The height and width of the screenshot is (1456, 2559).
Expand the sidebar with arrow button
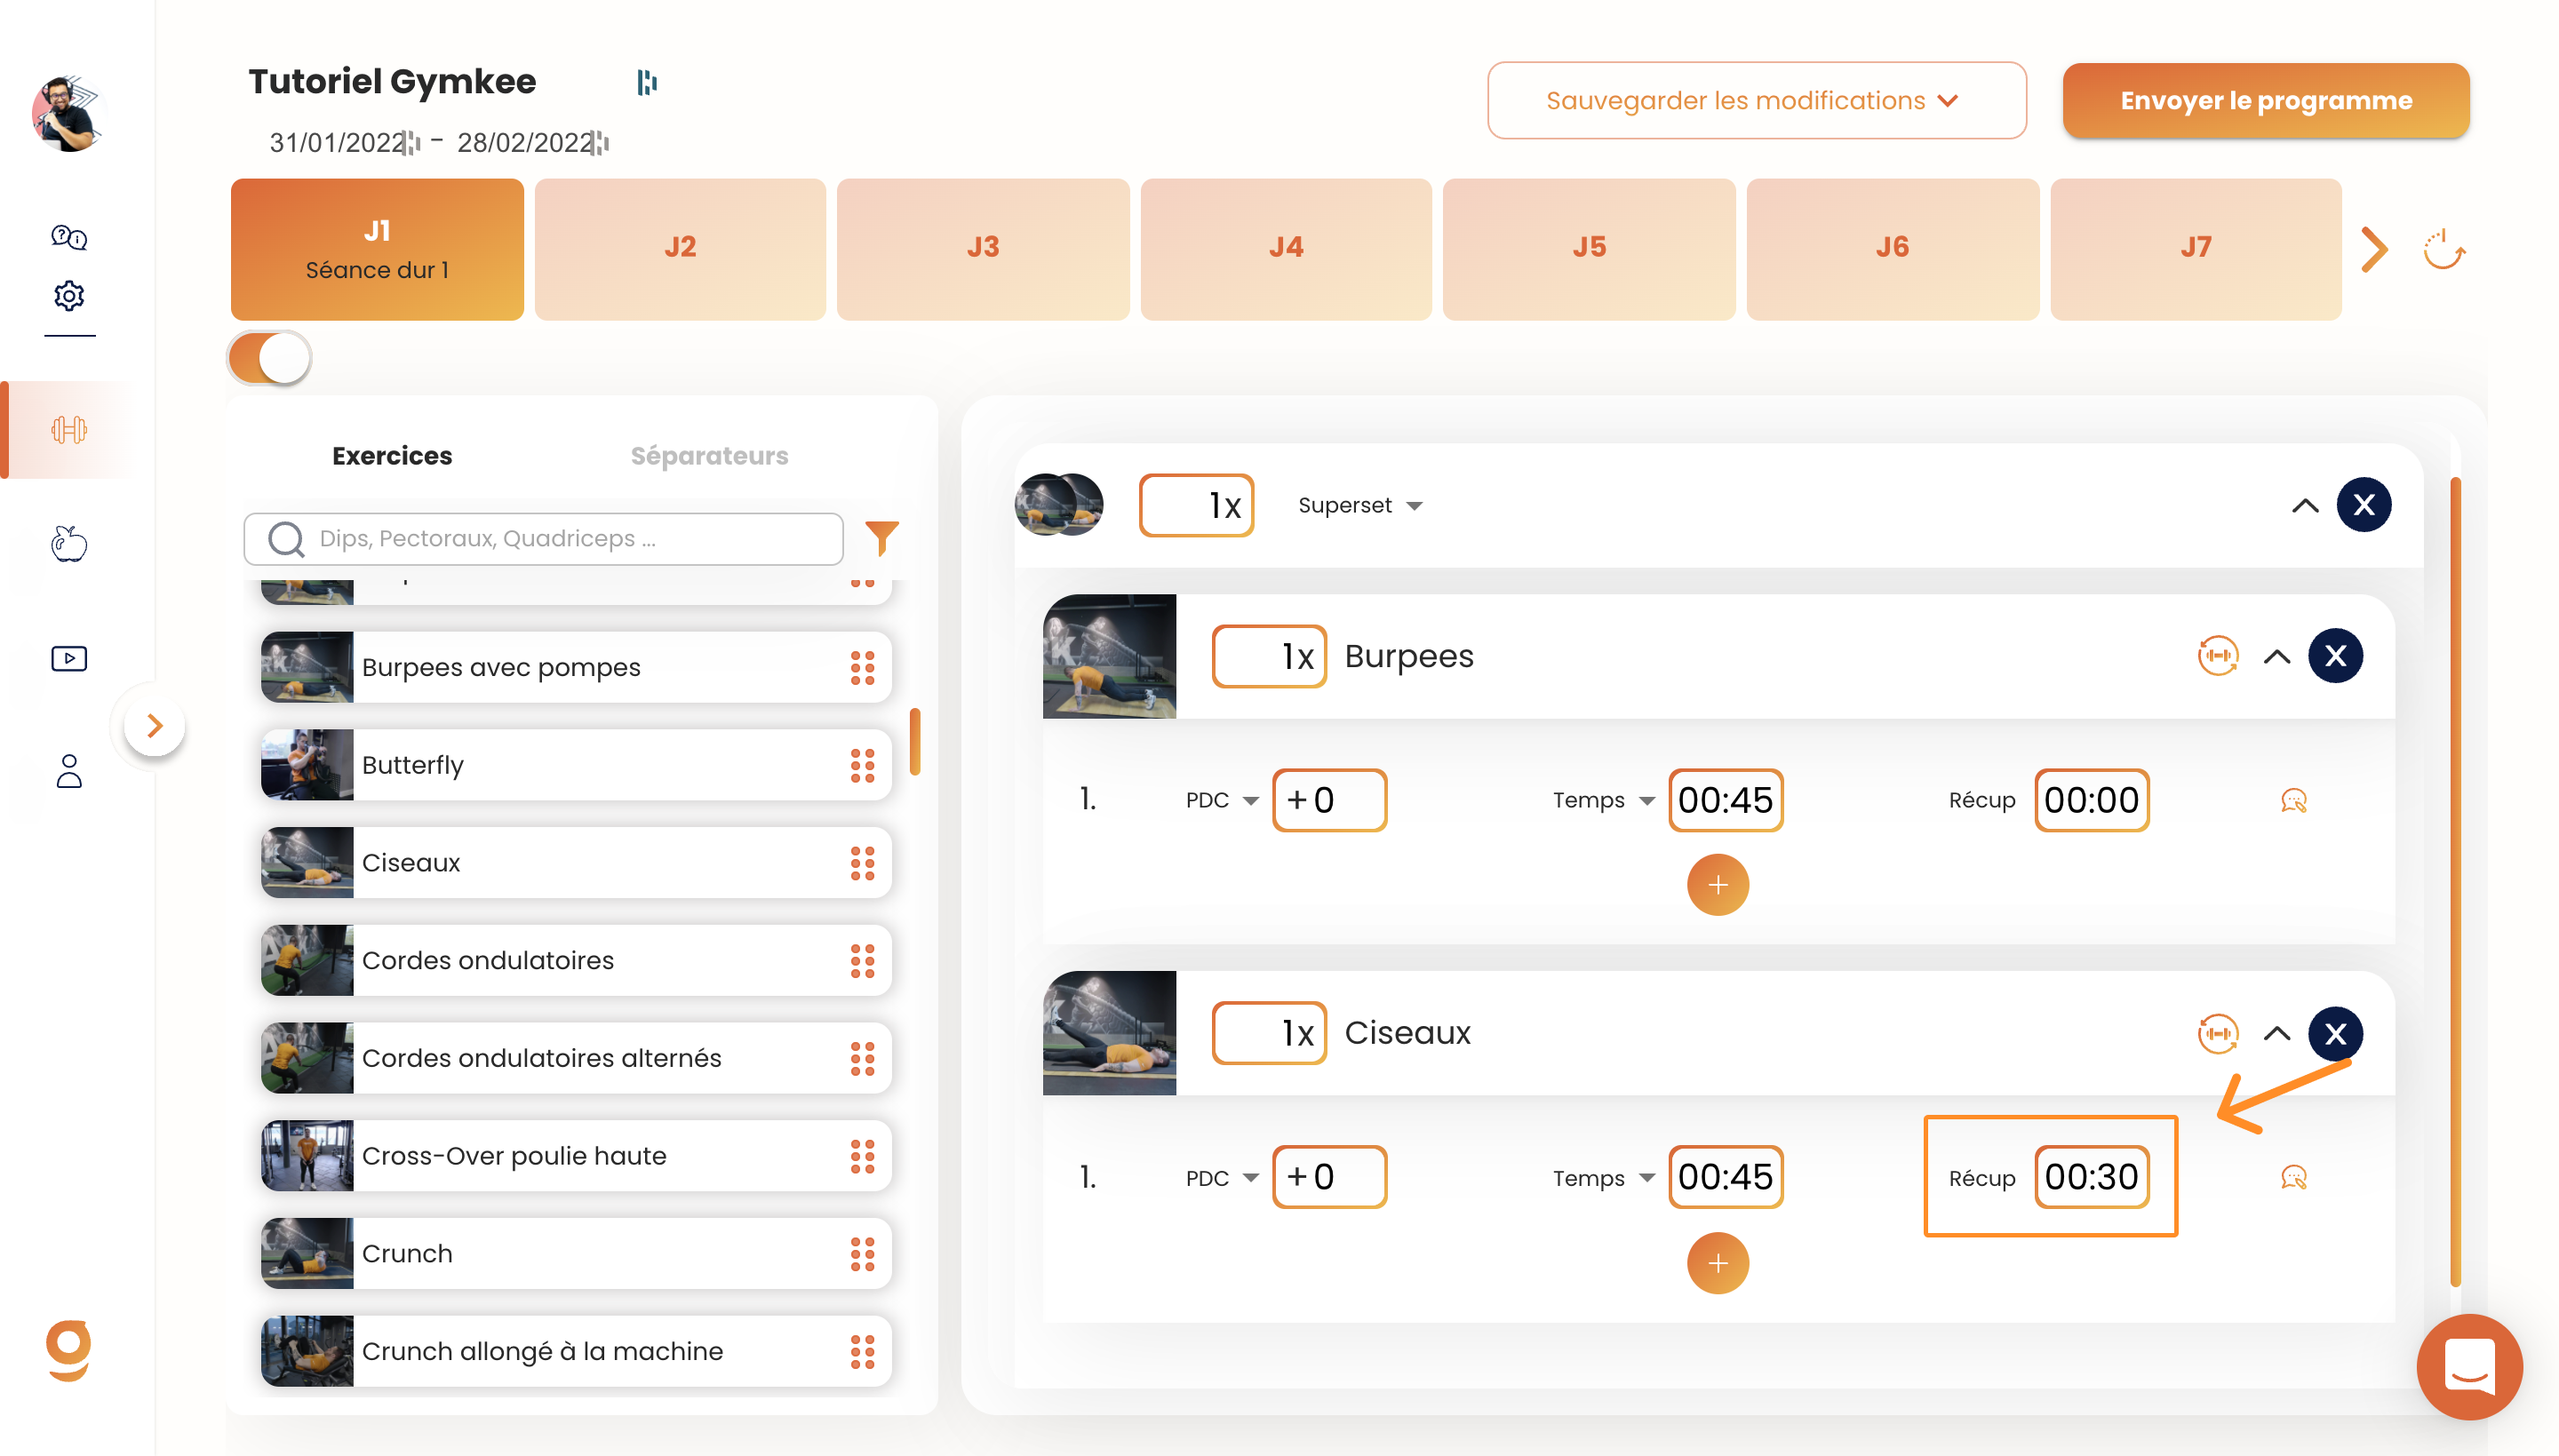point(154,726)
